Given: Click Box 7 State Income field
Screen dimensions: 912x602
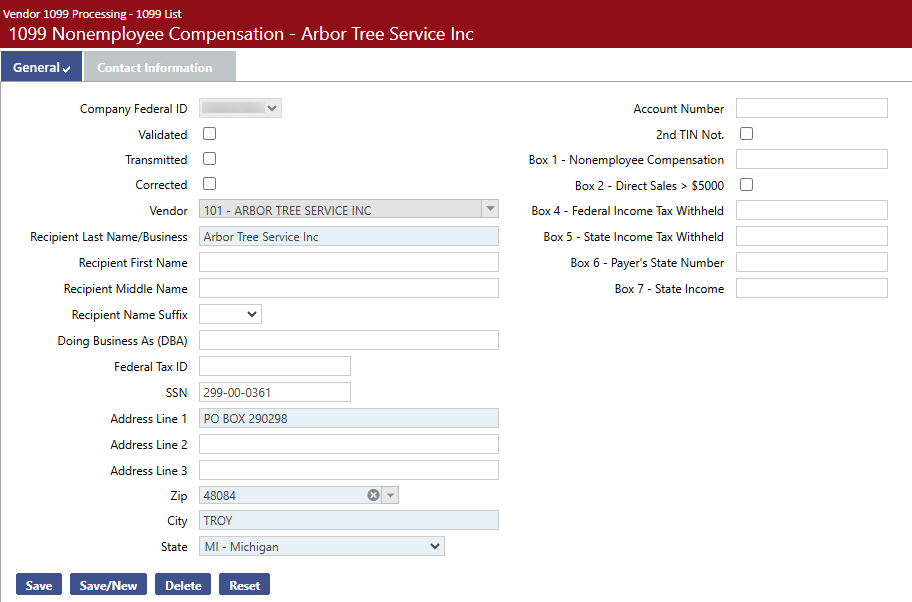Looking at the screenshot, I should pos(812,288).
